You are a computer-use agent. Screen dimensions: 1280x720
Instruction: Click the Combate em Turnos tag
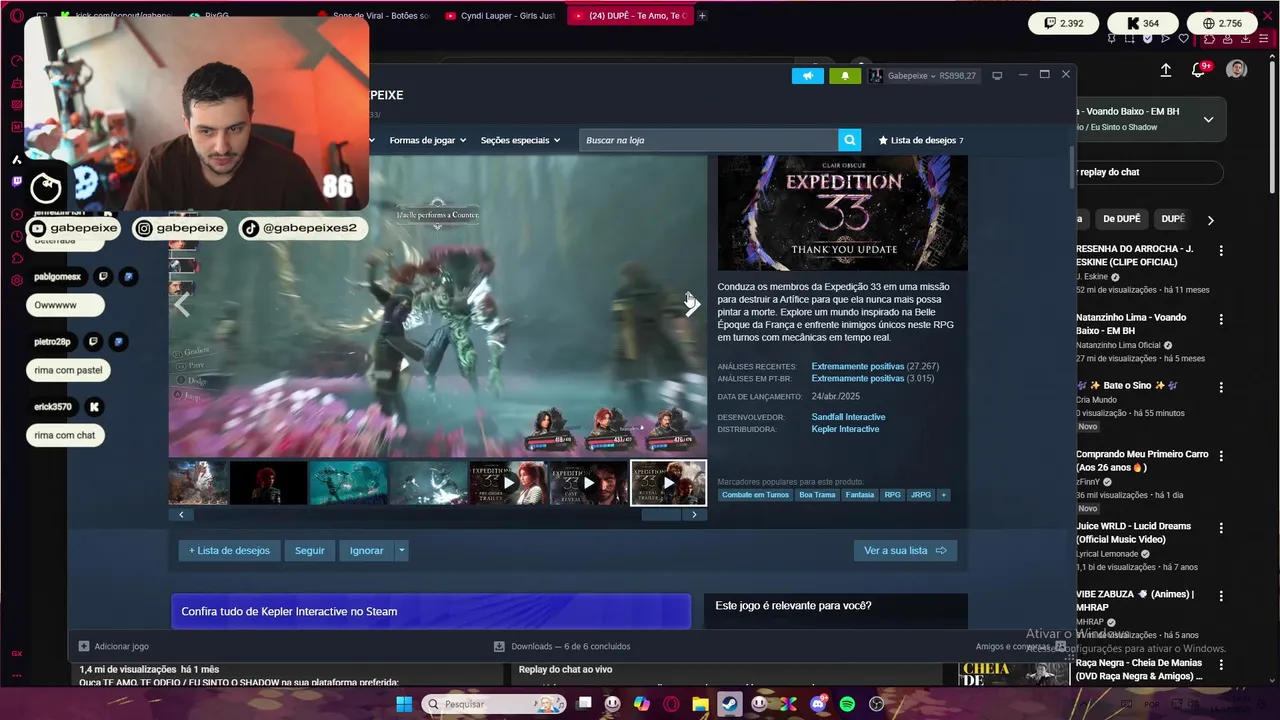[x=755, y=495]
